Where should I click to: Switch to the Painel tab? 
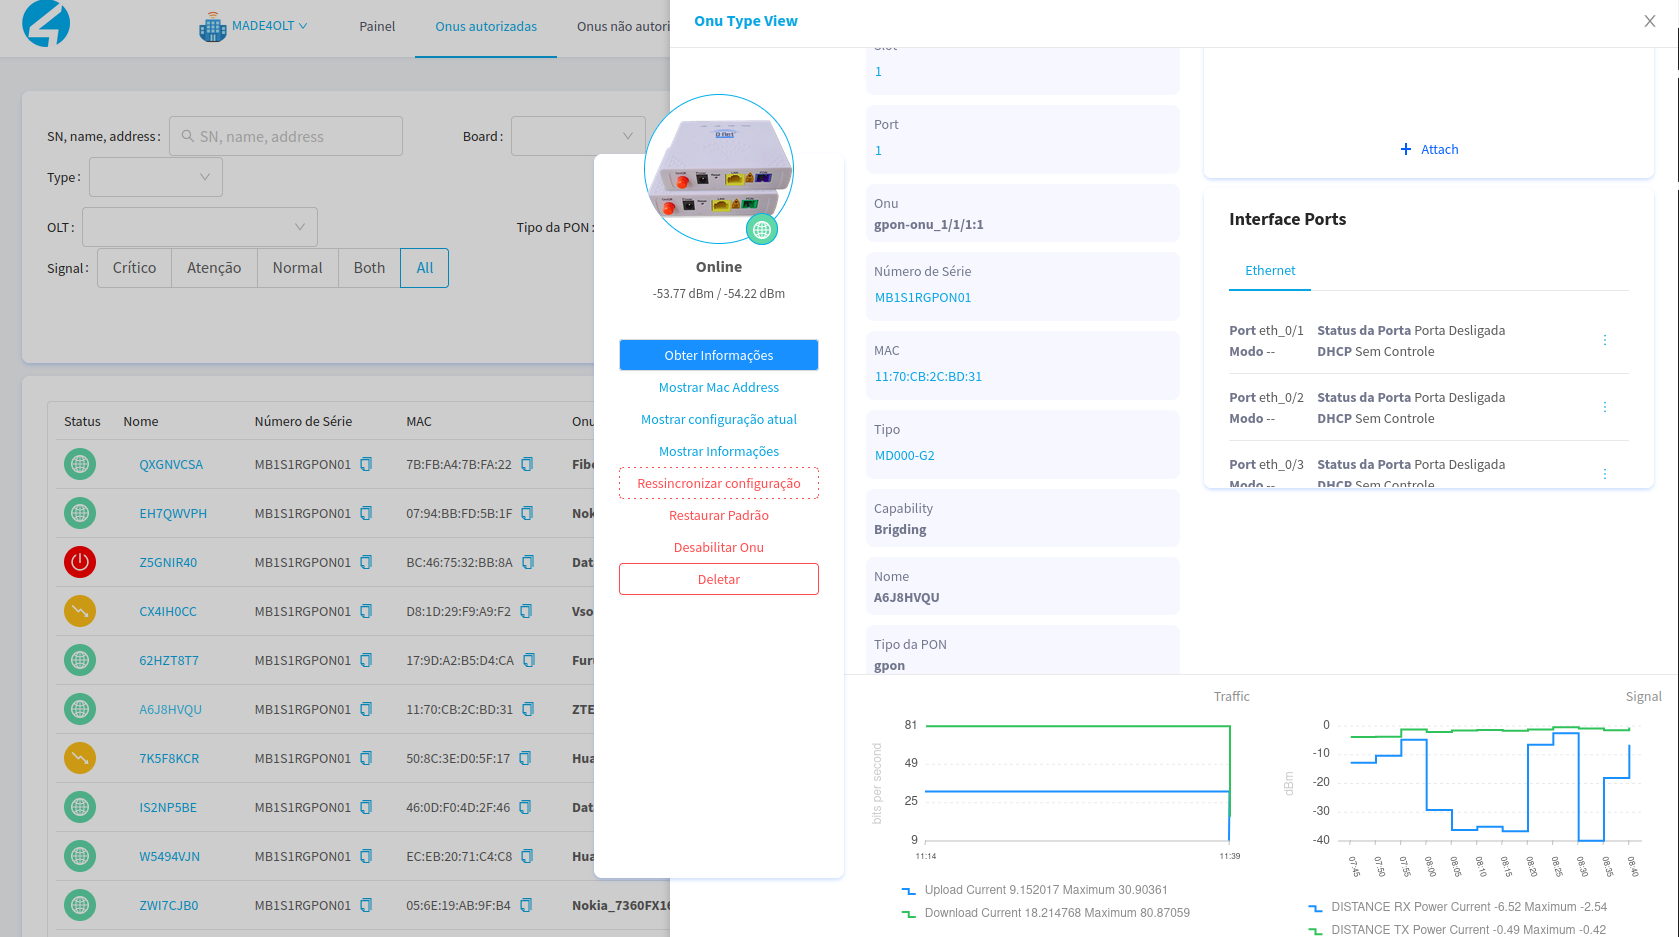click(377, 27)
